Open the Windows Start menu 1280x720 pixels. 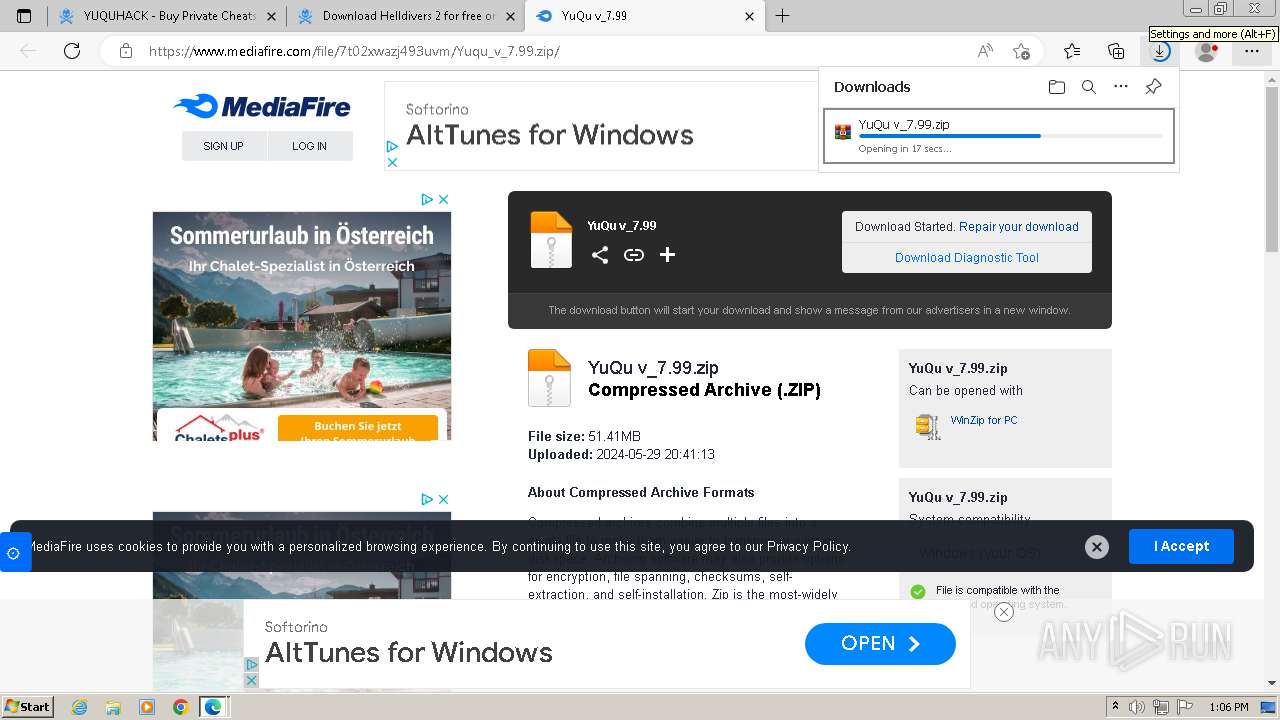click(x=27, y=707)
